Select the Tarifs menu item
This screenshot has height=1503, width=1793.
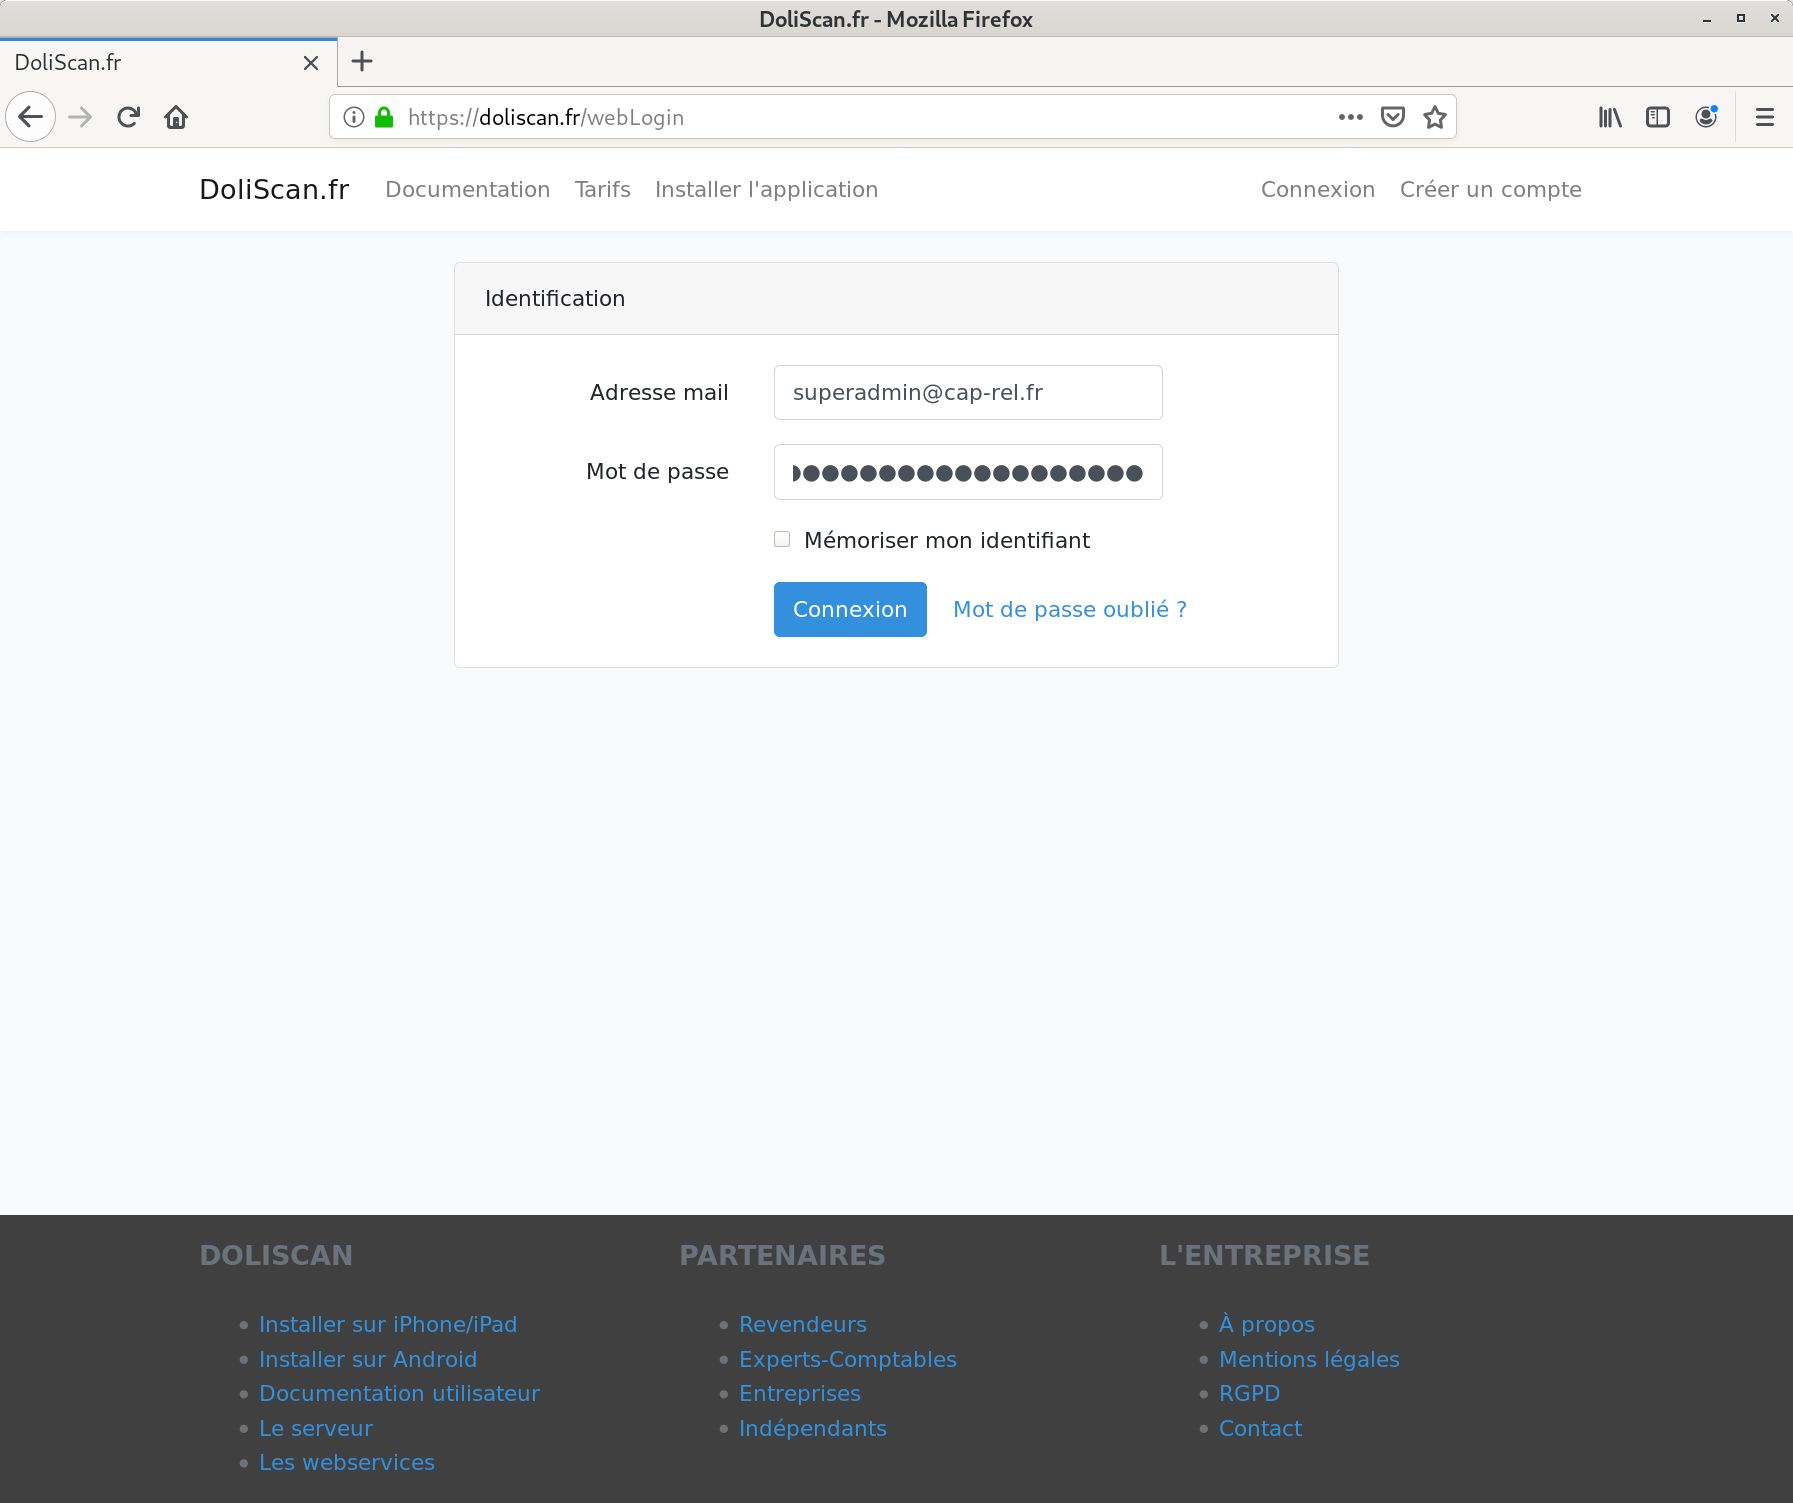[602, 189]
